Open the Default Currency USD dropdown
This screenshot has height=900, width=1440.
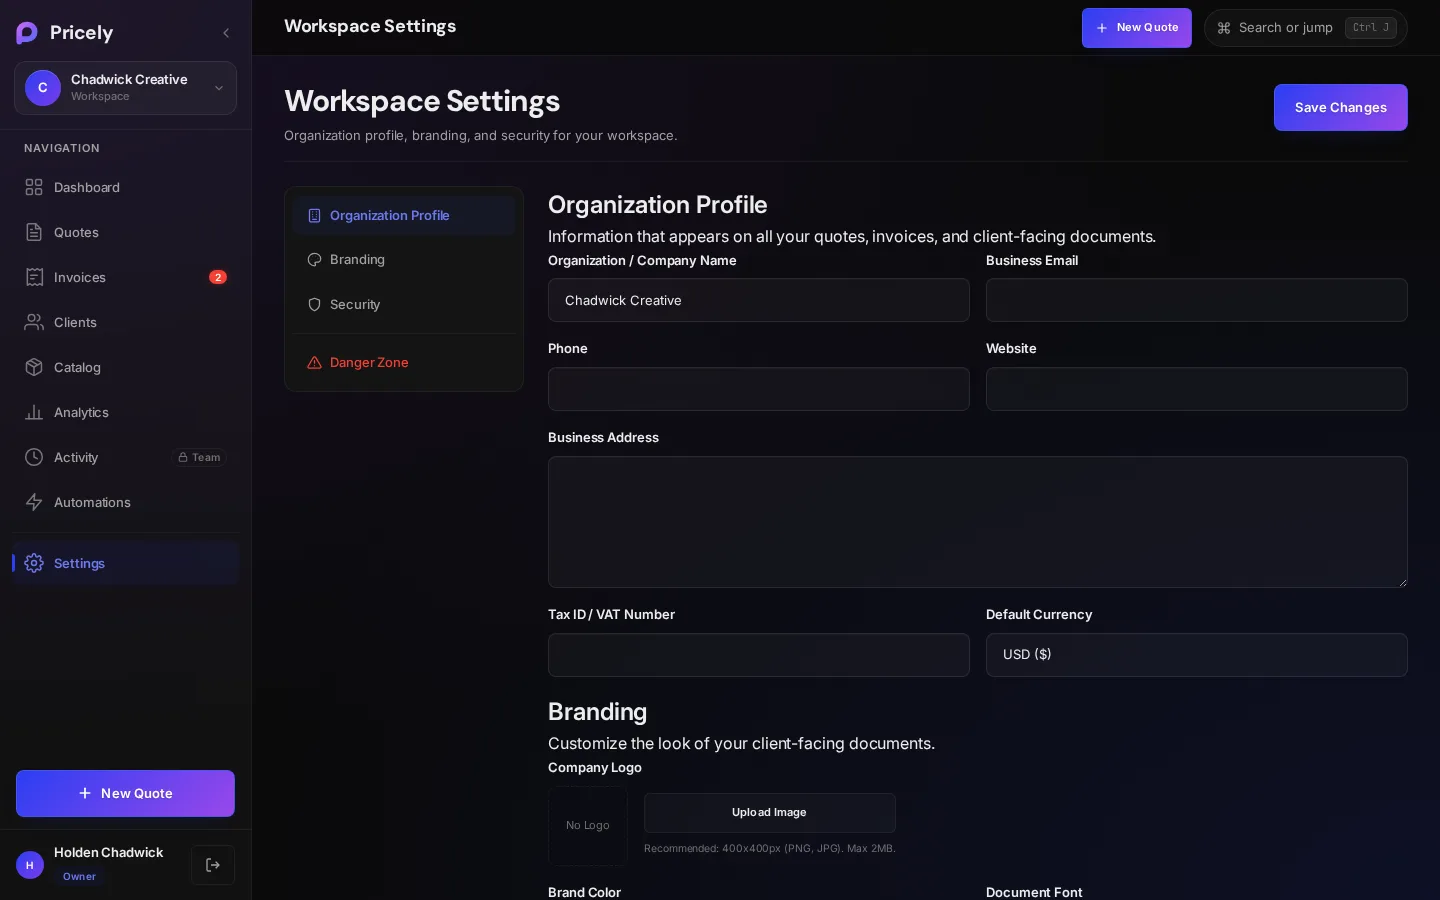(1196, 655)
